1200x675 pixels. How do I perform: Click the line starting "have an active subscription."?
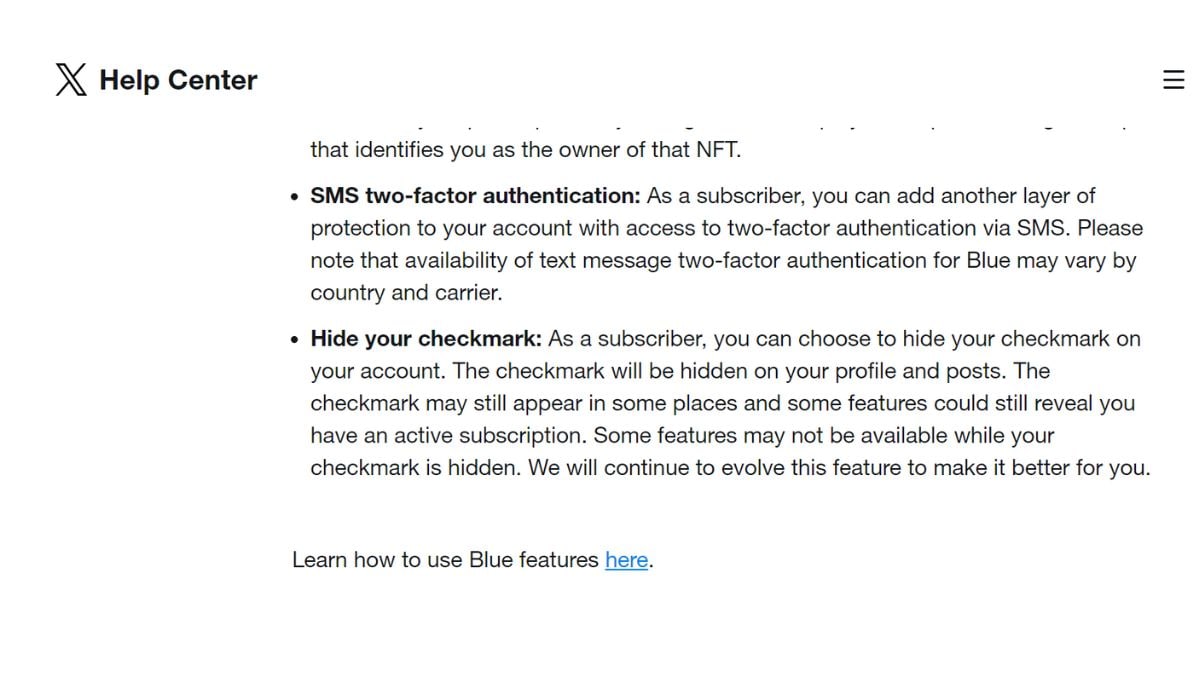[x=682, y=436]
